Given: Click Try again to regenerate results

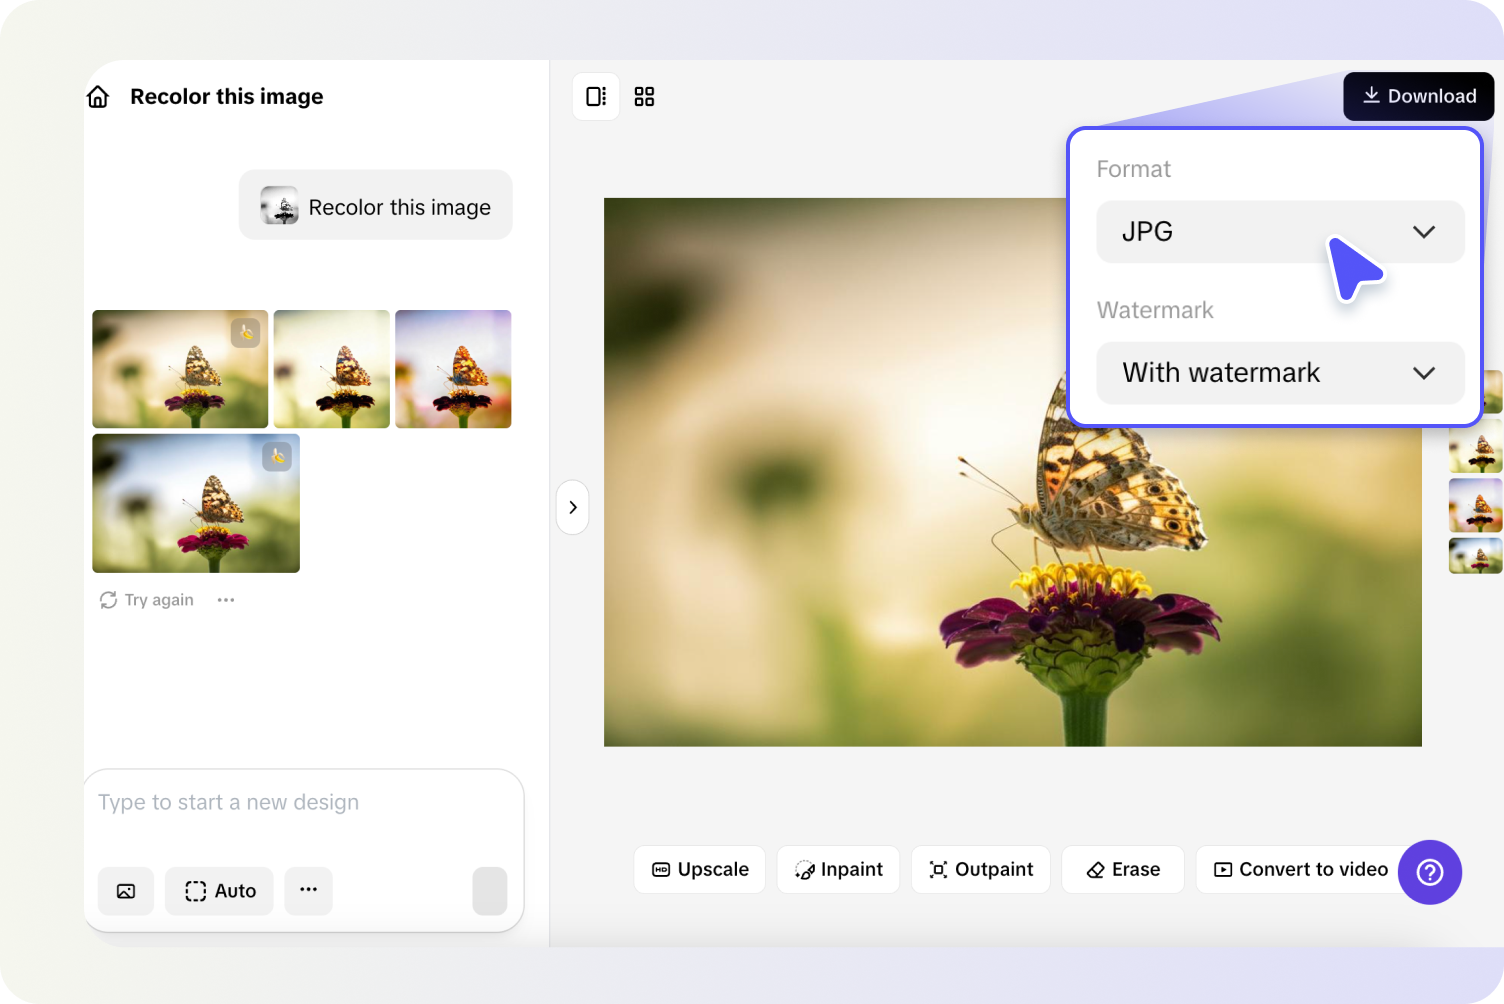Looking at the screenshot, I should point(146,599).
